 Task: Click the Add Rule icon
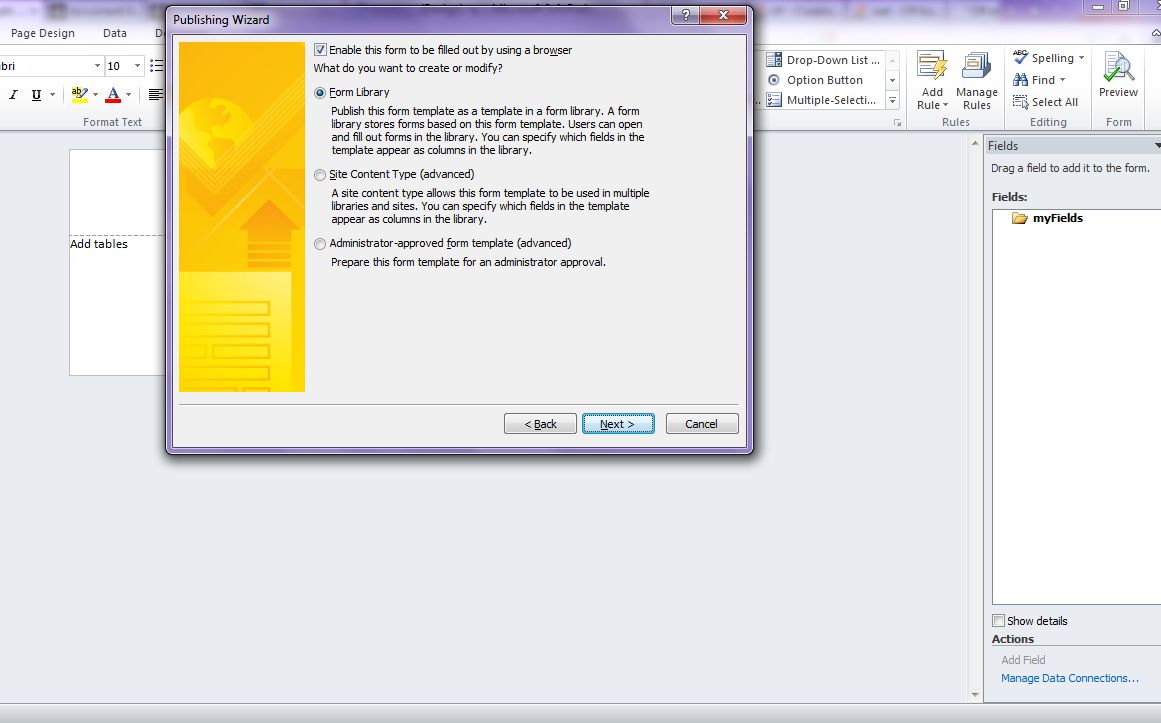click(932, 65)
